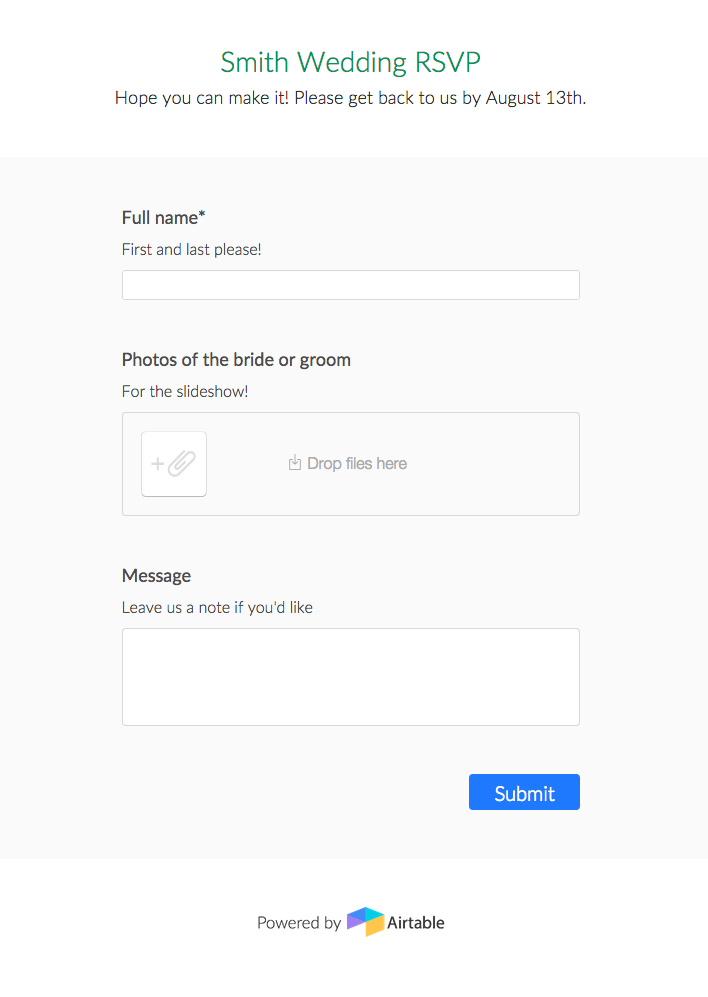Viewport: 708px width, 997px height.
Task: Click the "Photos of the bride or groom" label
Action: pyautogui.click(x=236, y=360)
